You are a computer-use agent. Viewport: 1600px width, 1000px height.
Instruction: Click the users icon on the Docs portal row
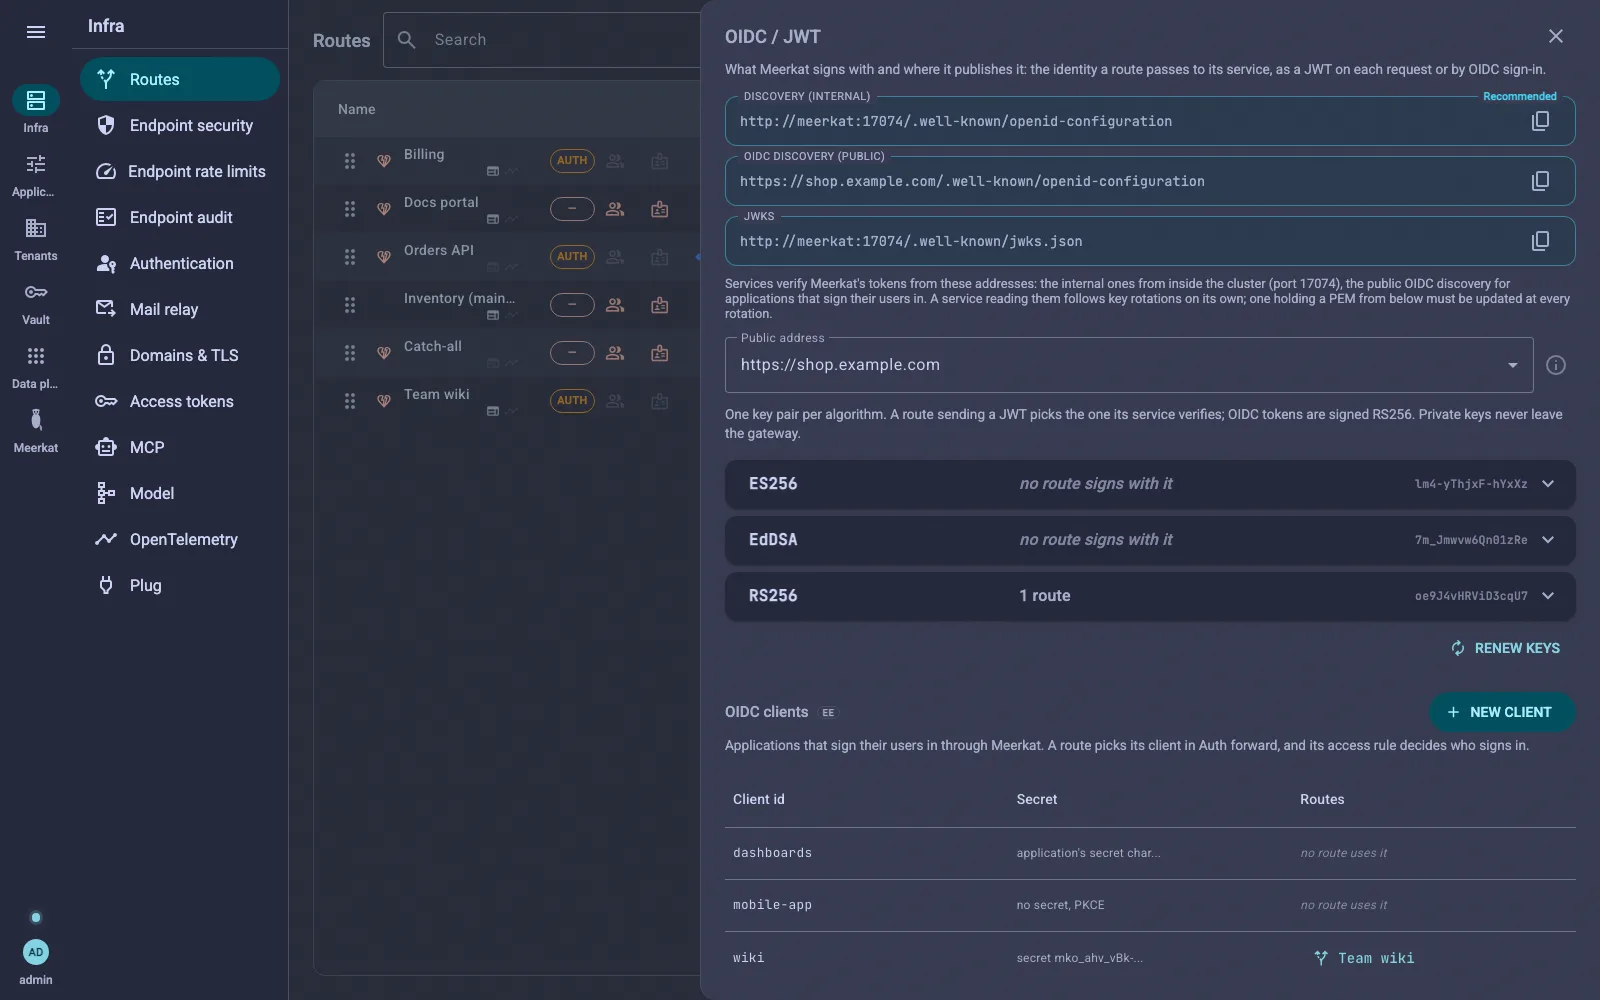click(x=615, y=209)
